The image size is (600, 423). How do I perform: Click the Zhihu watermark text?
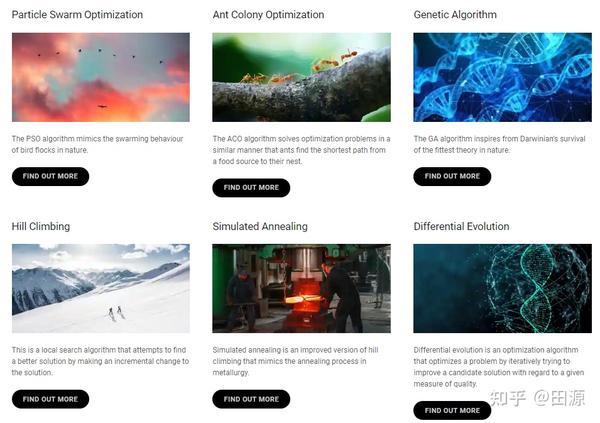point(537,398)
